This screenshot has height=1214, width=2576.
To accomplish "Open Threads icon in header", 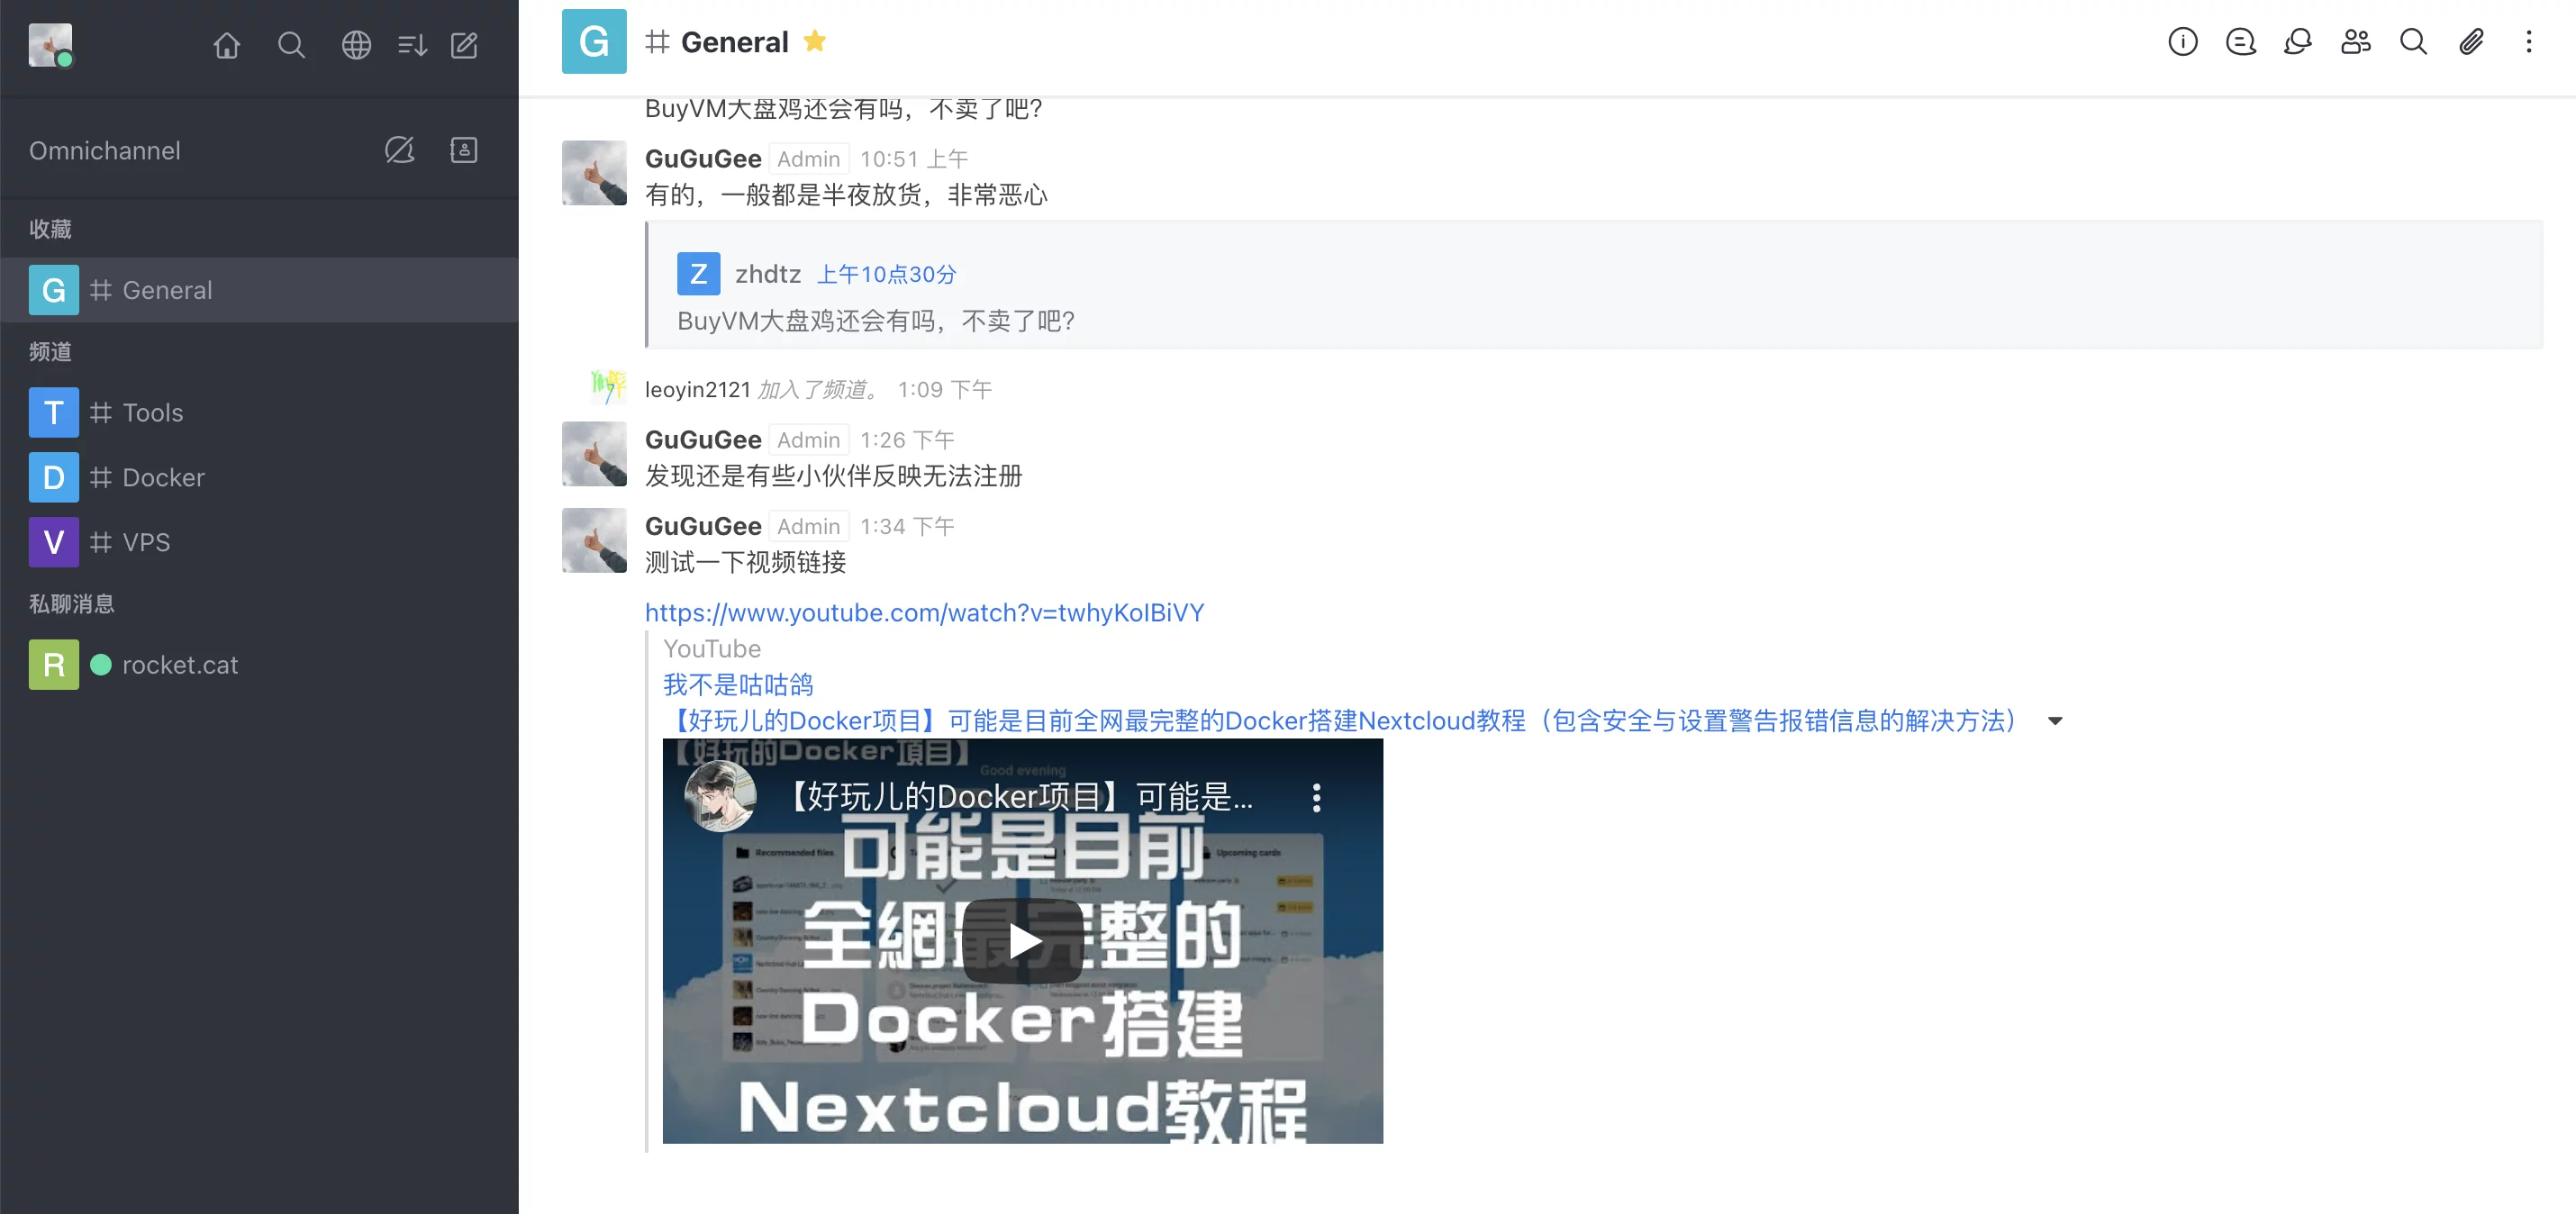I will click(x=2241, y=41).
